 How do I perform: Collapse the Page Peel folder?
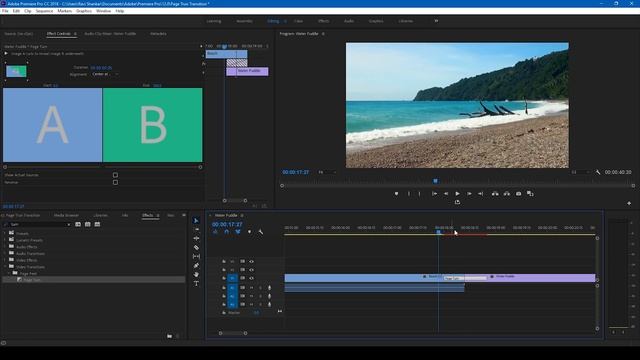(9, 273)
